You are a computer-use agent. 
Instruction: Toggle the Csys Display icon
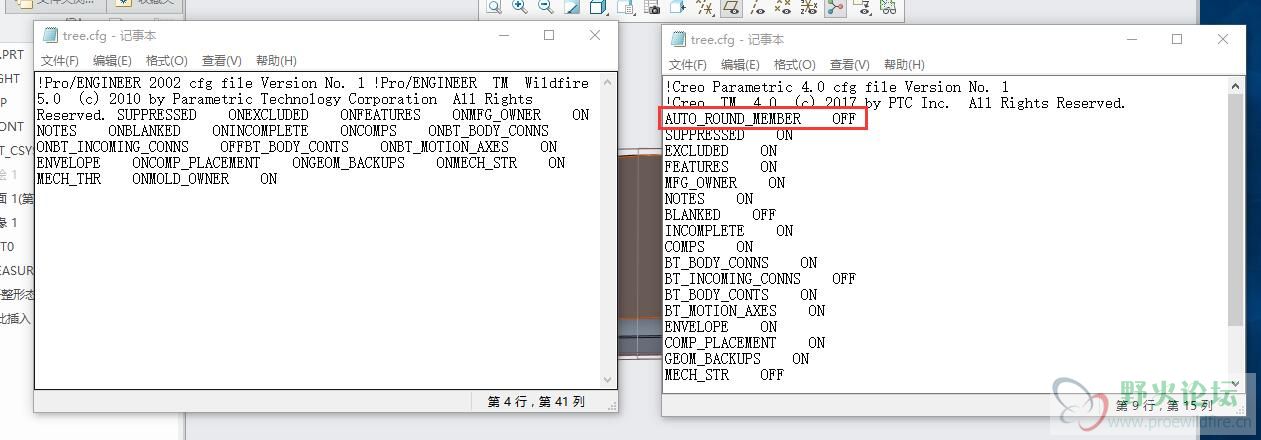[809, 7]
